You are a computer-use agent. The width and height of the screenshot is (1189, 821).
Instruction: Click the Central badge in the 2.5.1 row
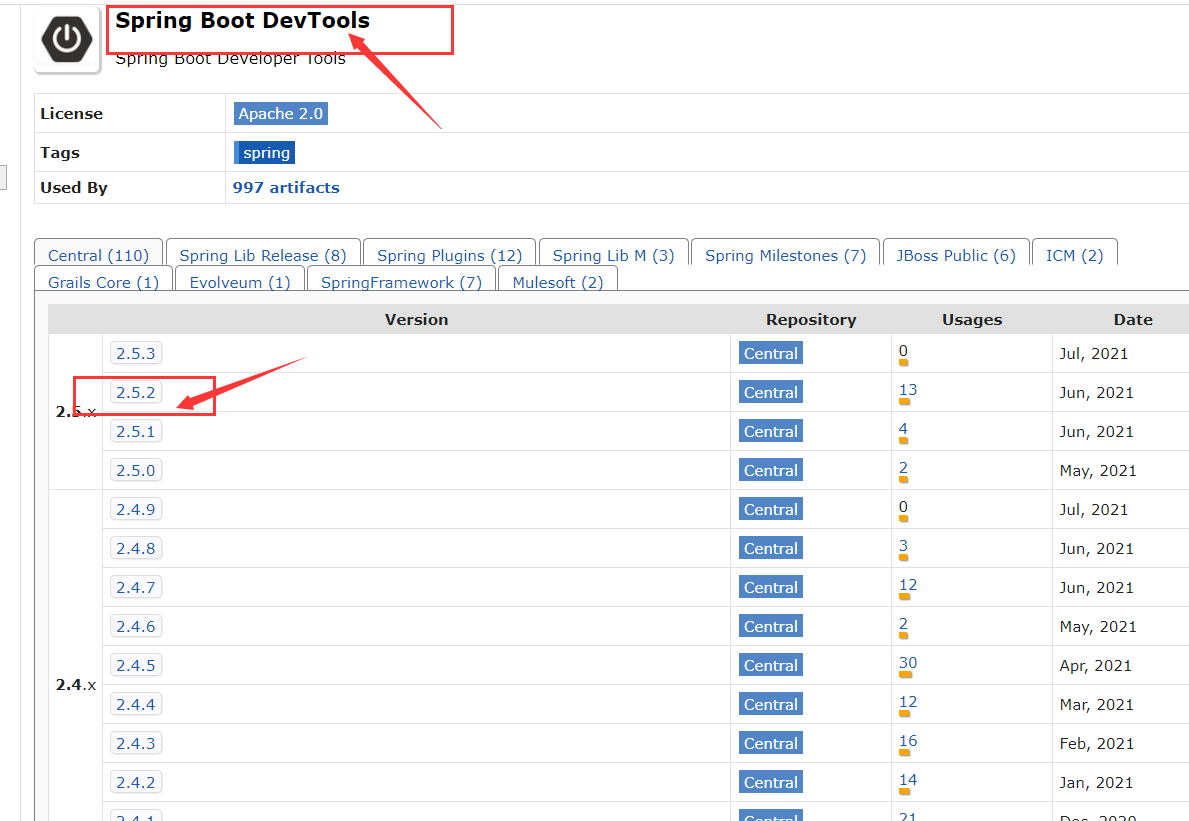coord(770,431)
